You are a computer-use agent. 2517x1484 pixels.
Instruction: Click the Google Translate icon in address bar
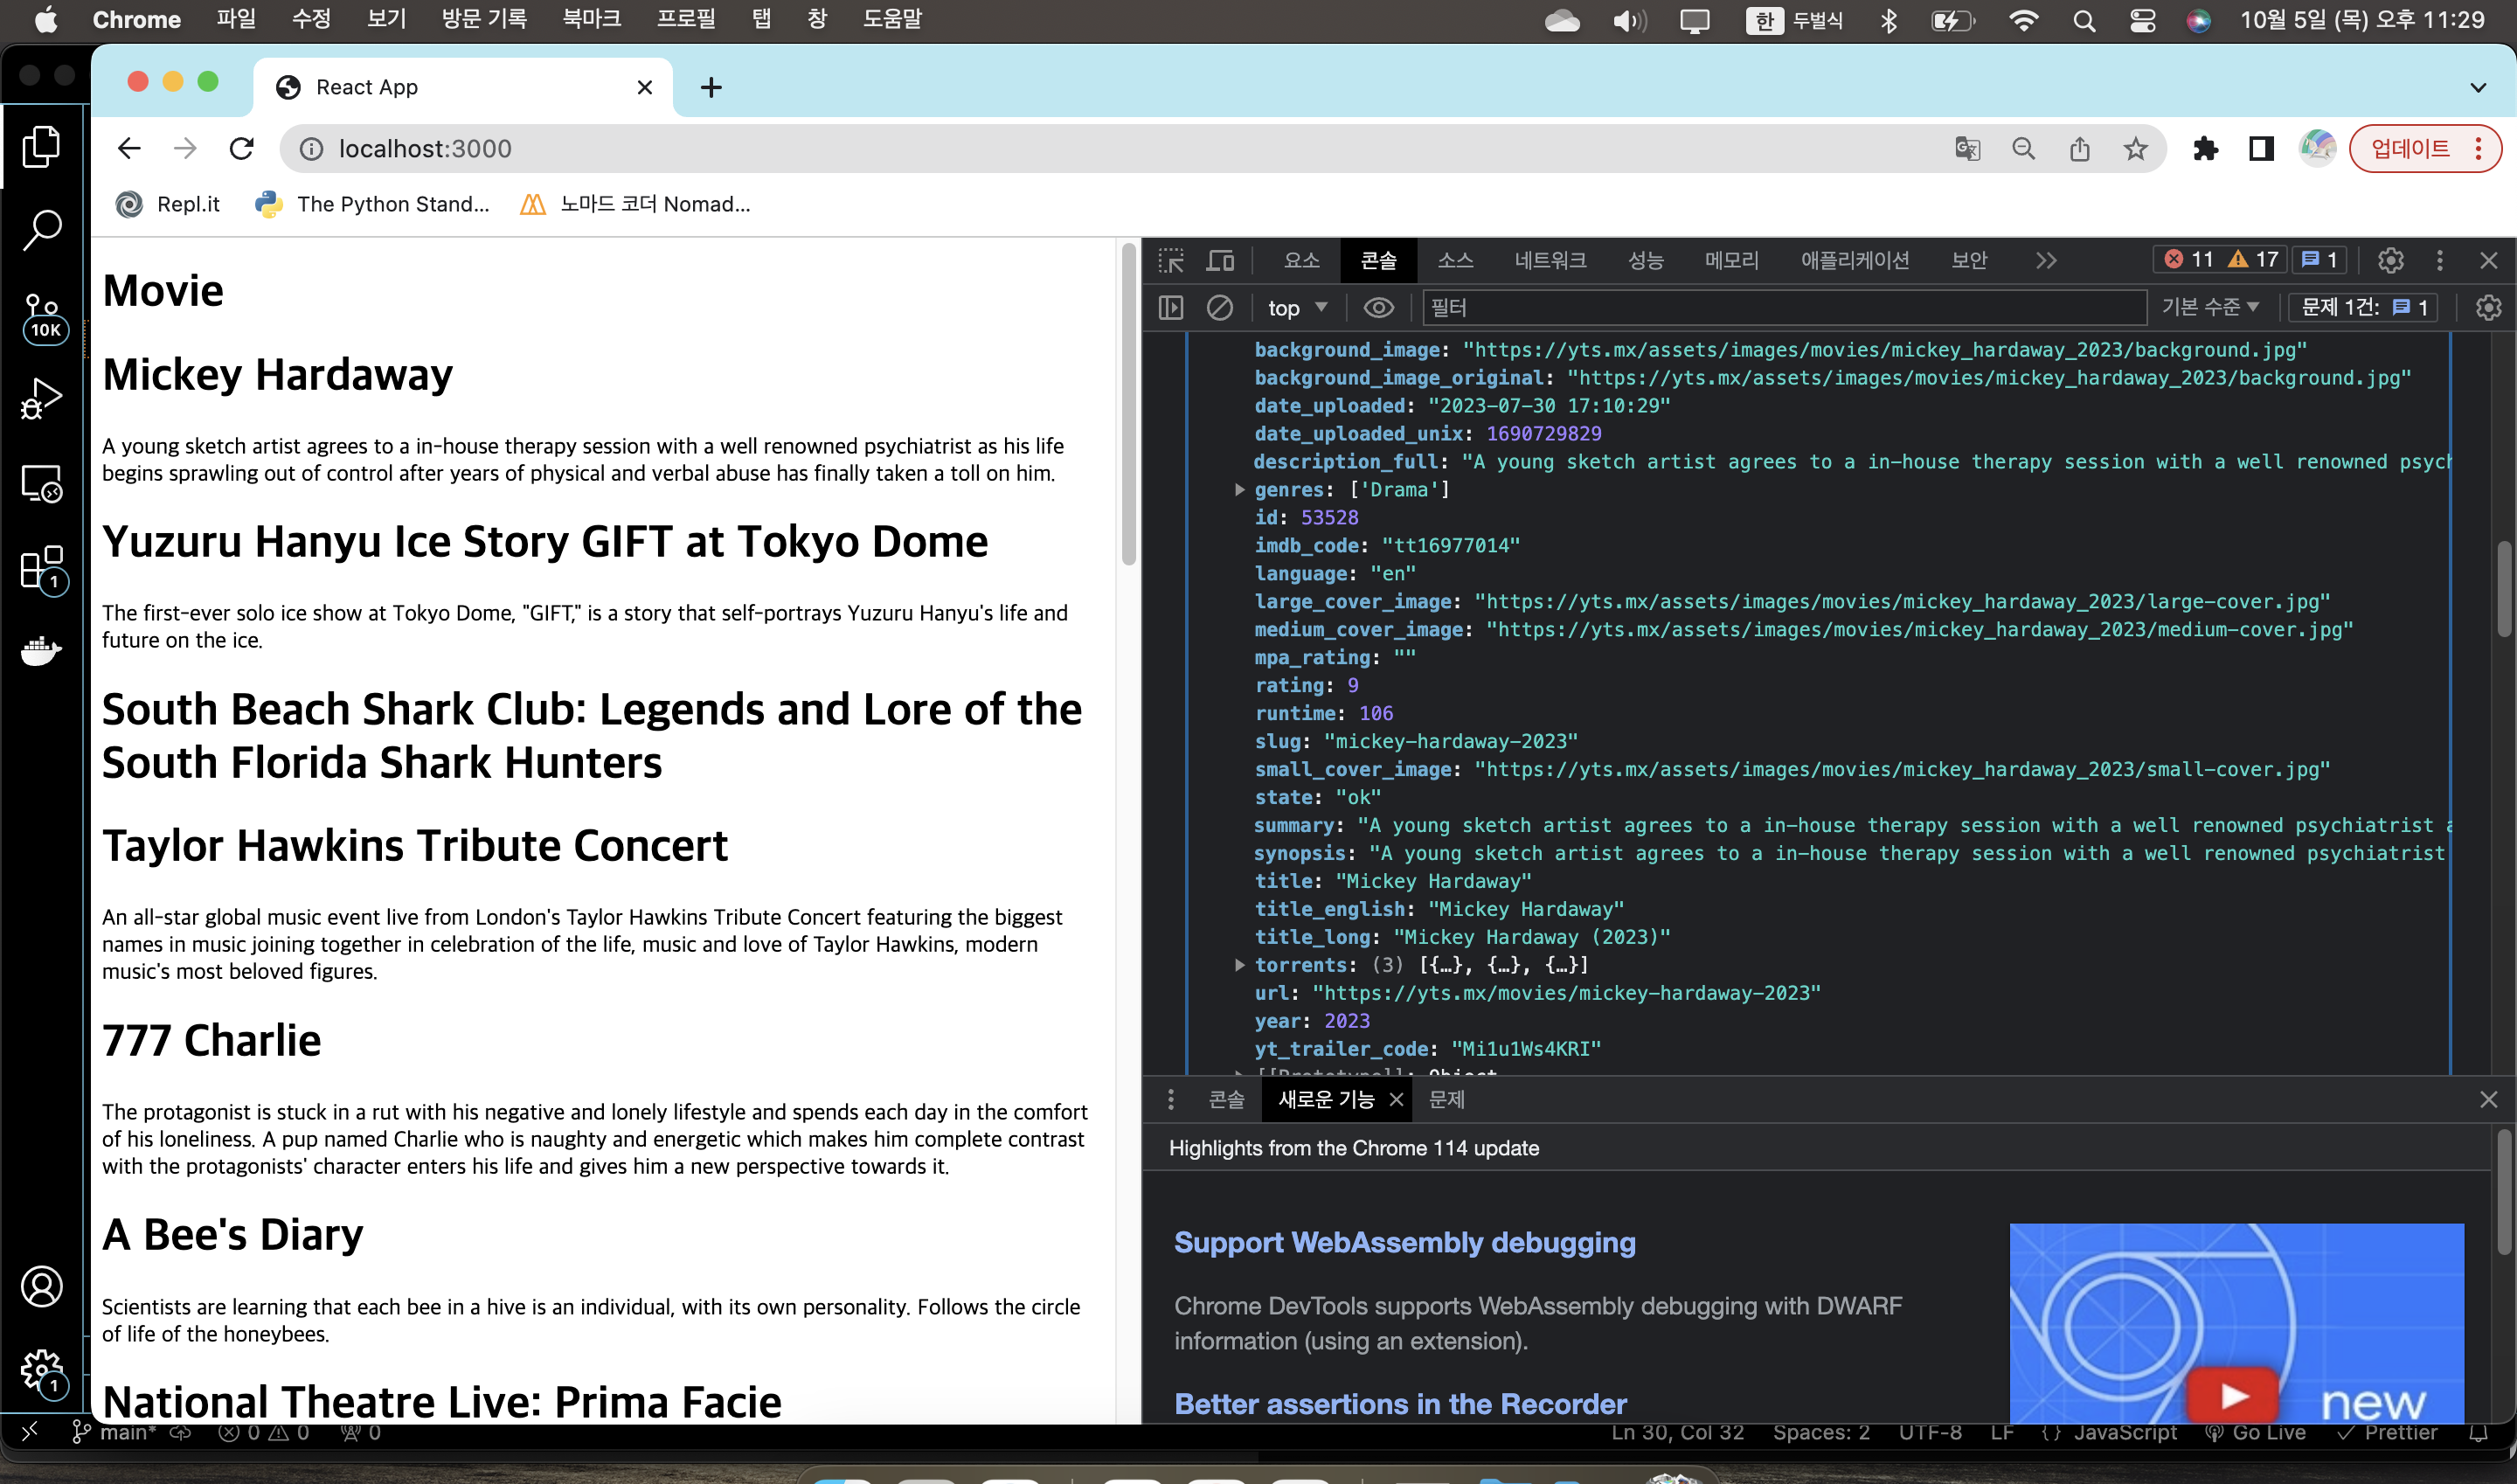point(1967,149)
